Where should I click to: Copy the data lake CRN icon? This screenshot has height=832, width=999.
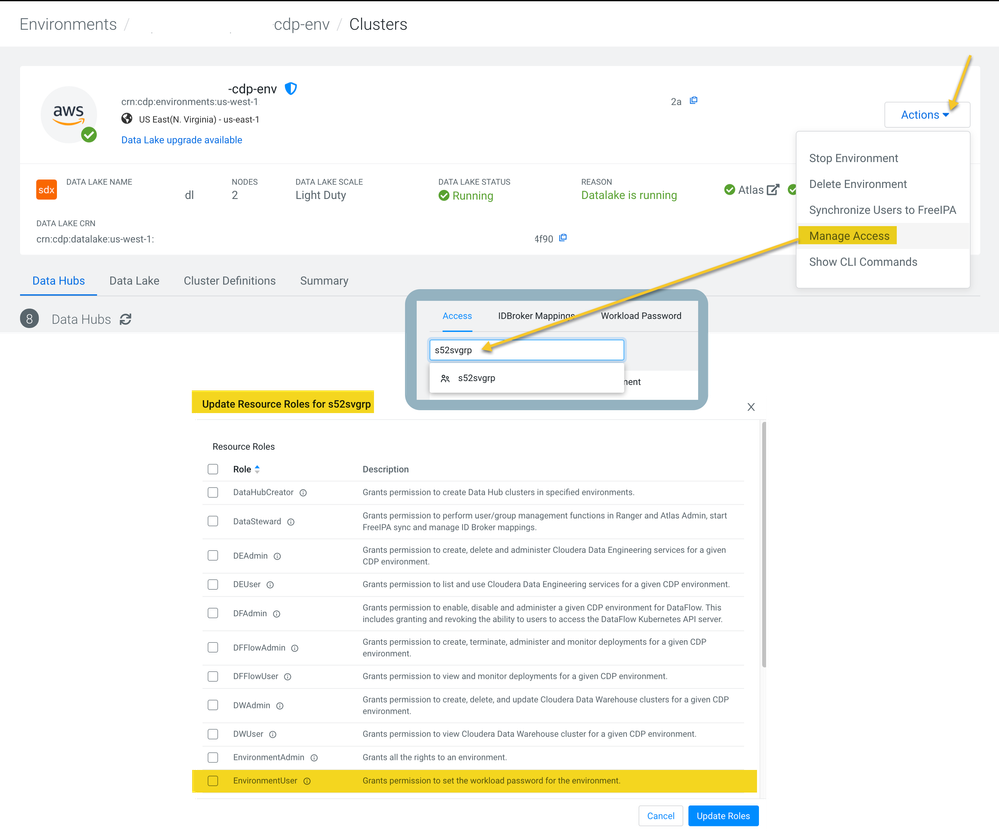(563, 238)
